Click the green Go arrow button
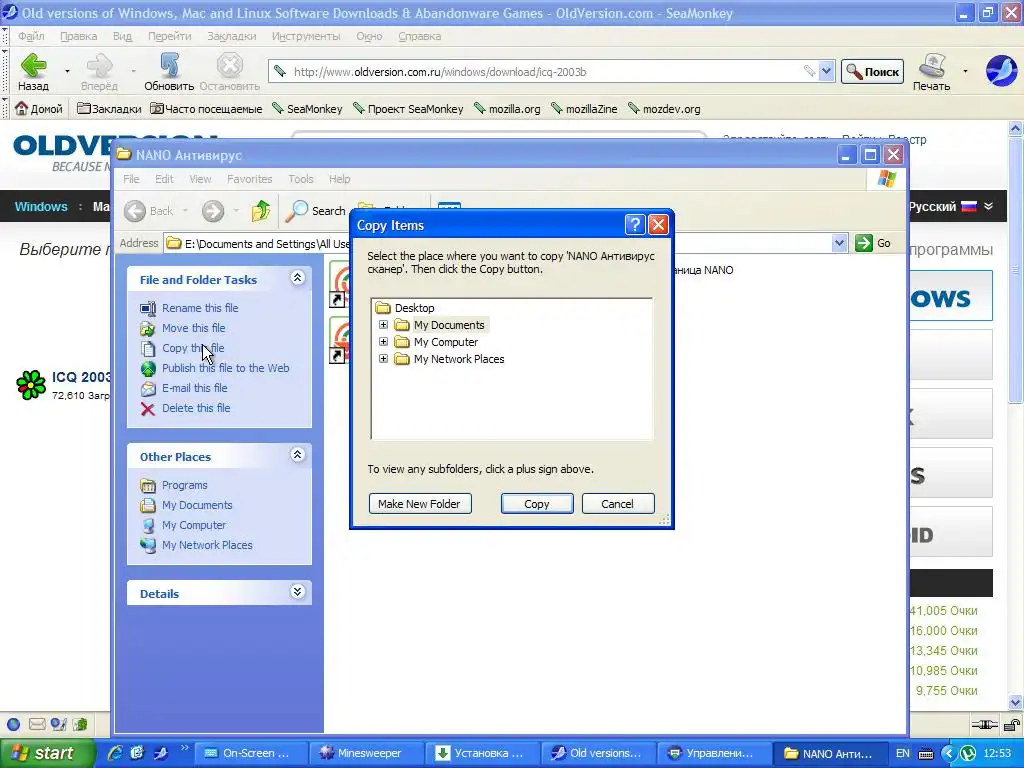 coord(863,243)
